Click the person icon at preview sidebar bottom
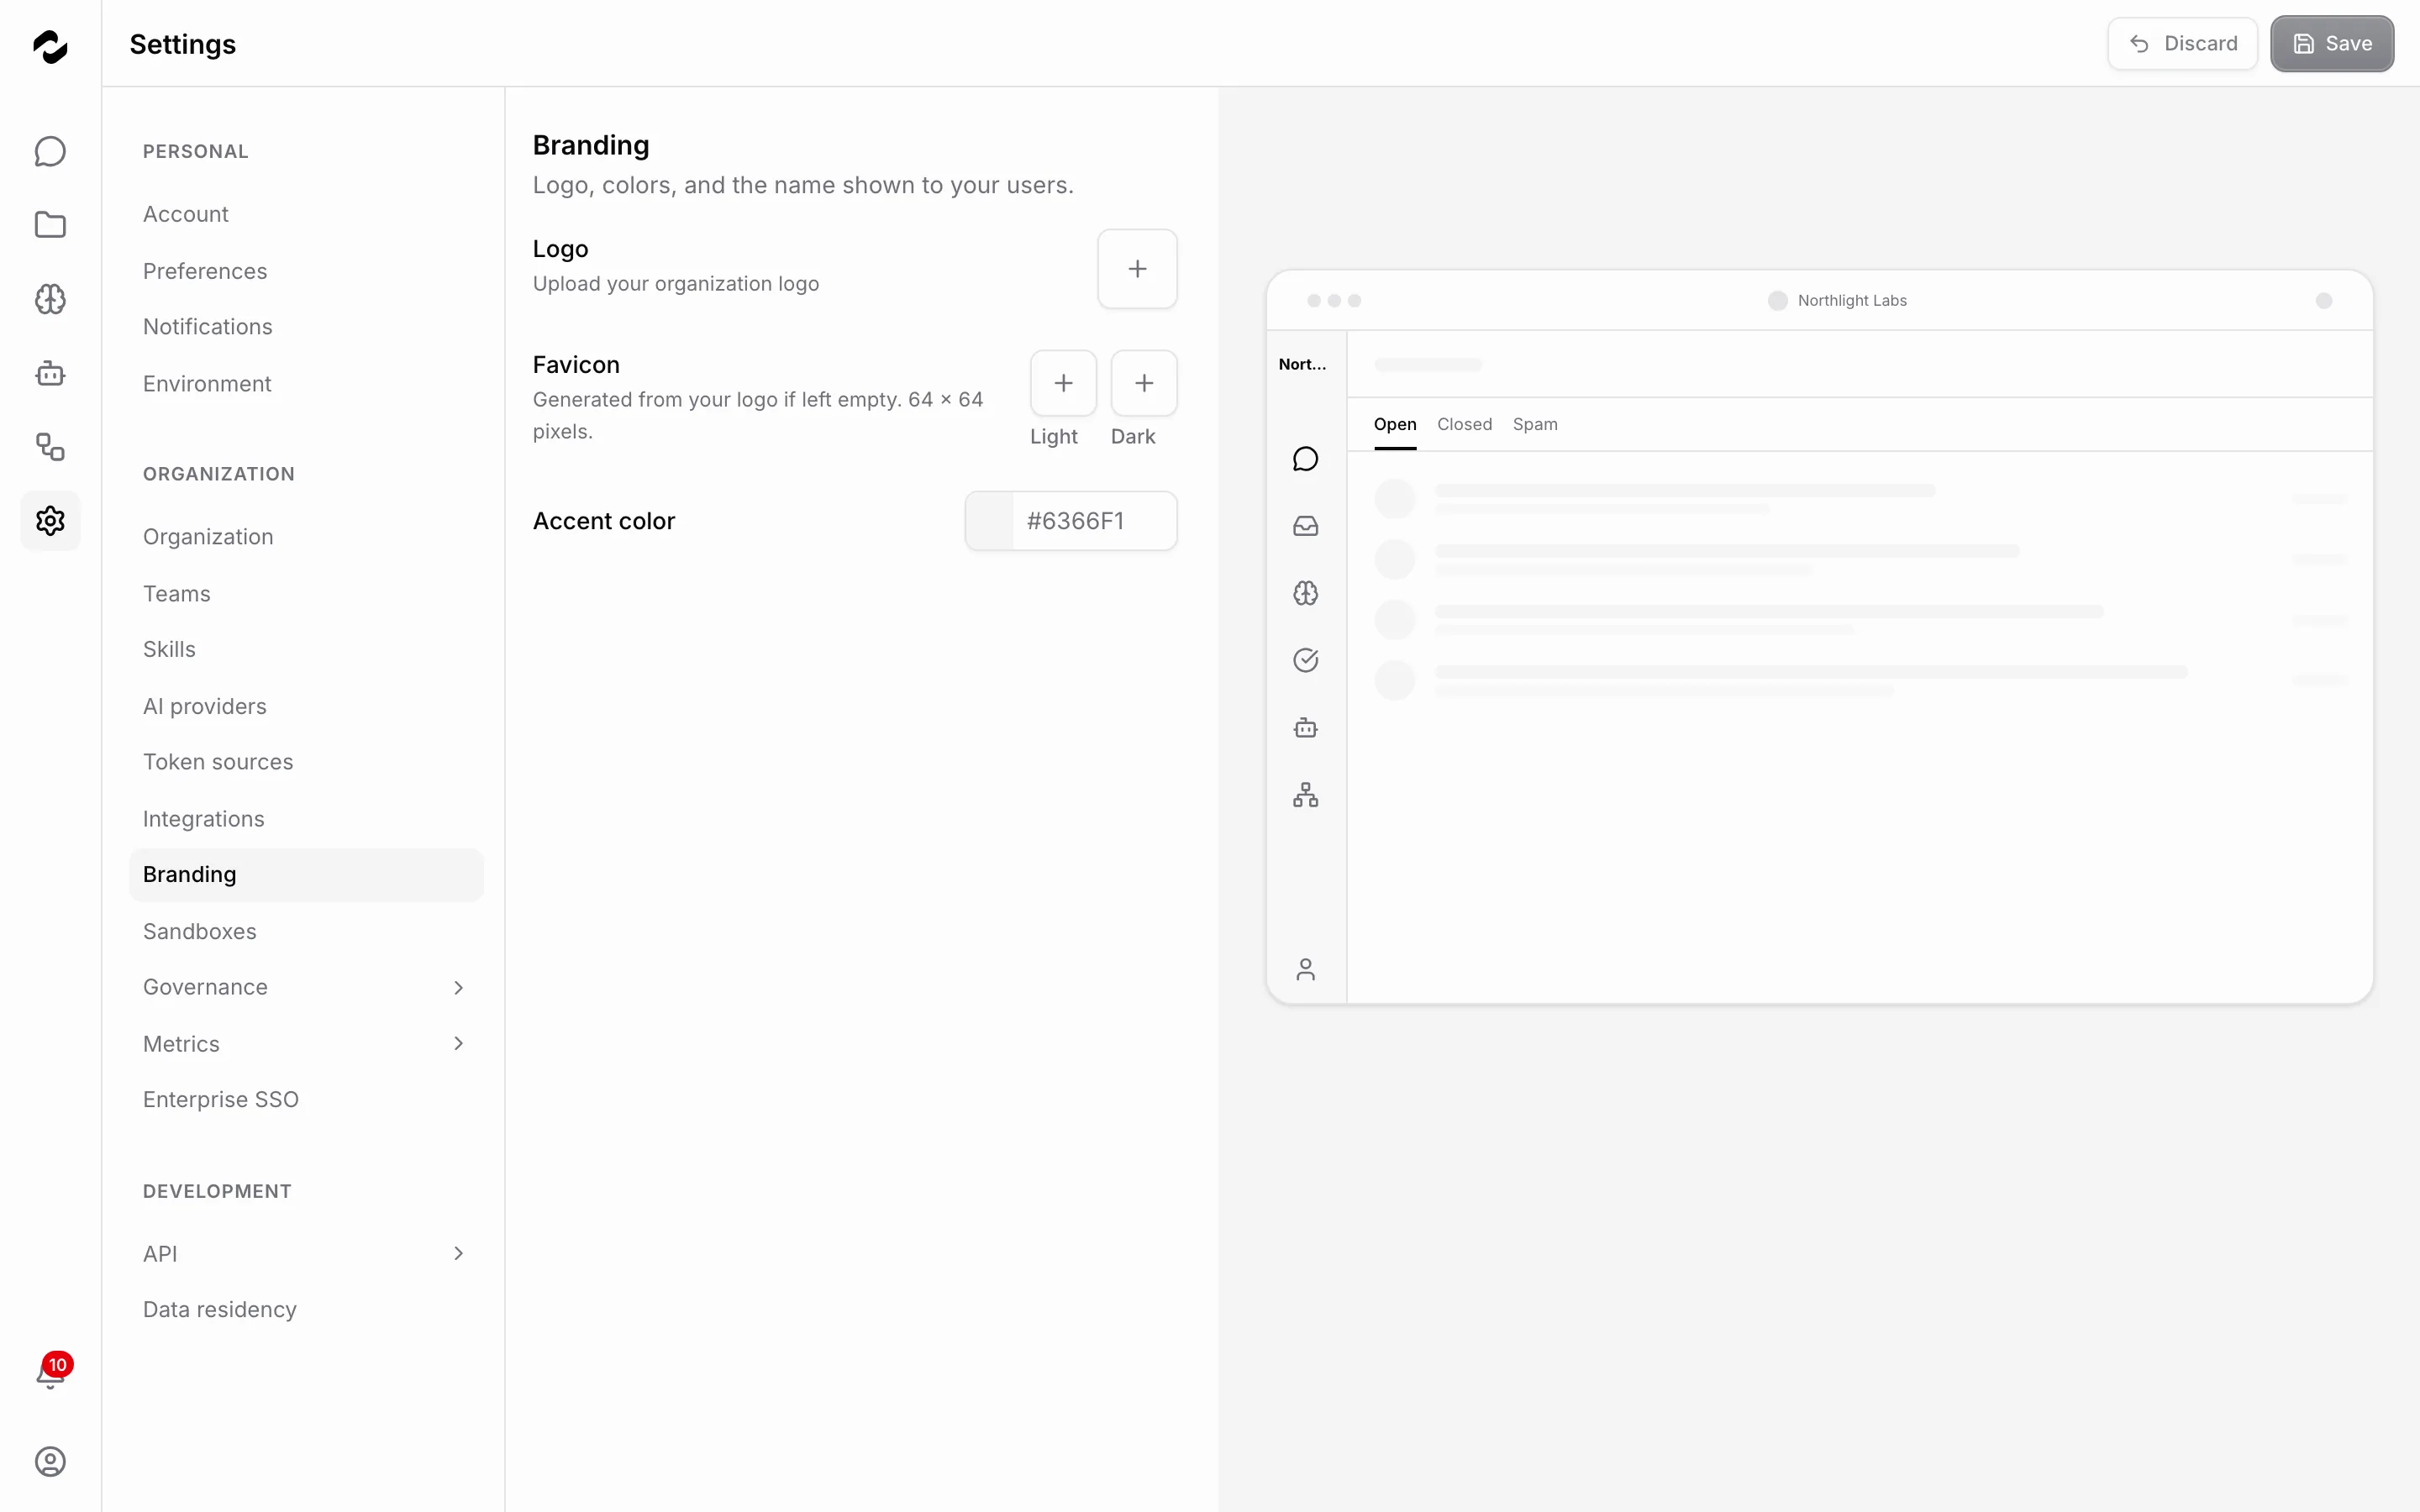2420x1512 pixels. tap(1305, 969)
